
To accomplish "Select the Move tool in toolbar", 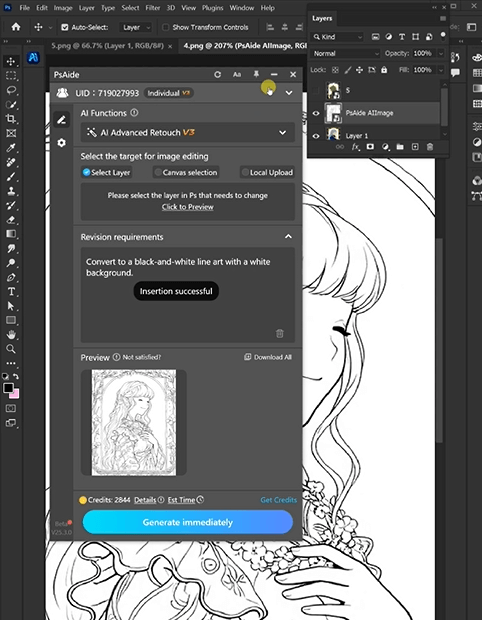I will (11, 61).
